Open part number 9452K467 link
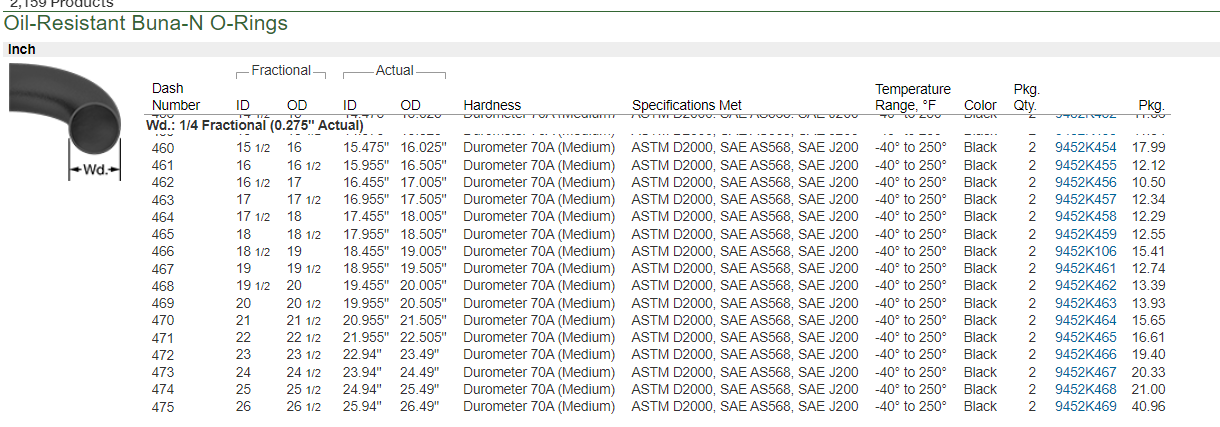 pos(1086,372)
